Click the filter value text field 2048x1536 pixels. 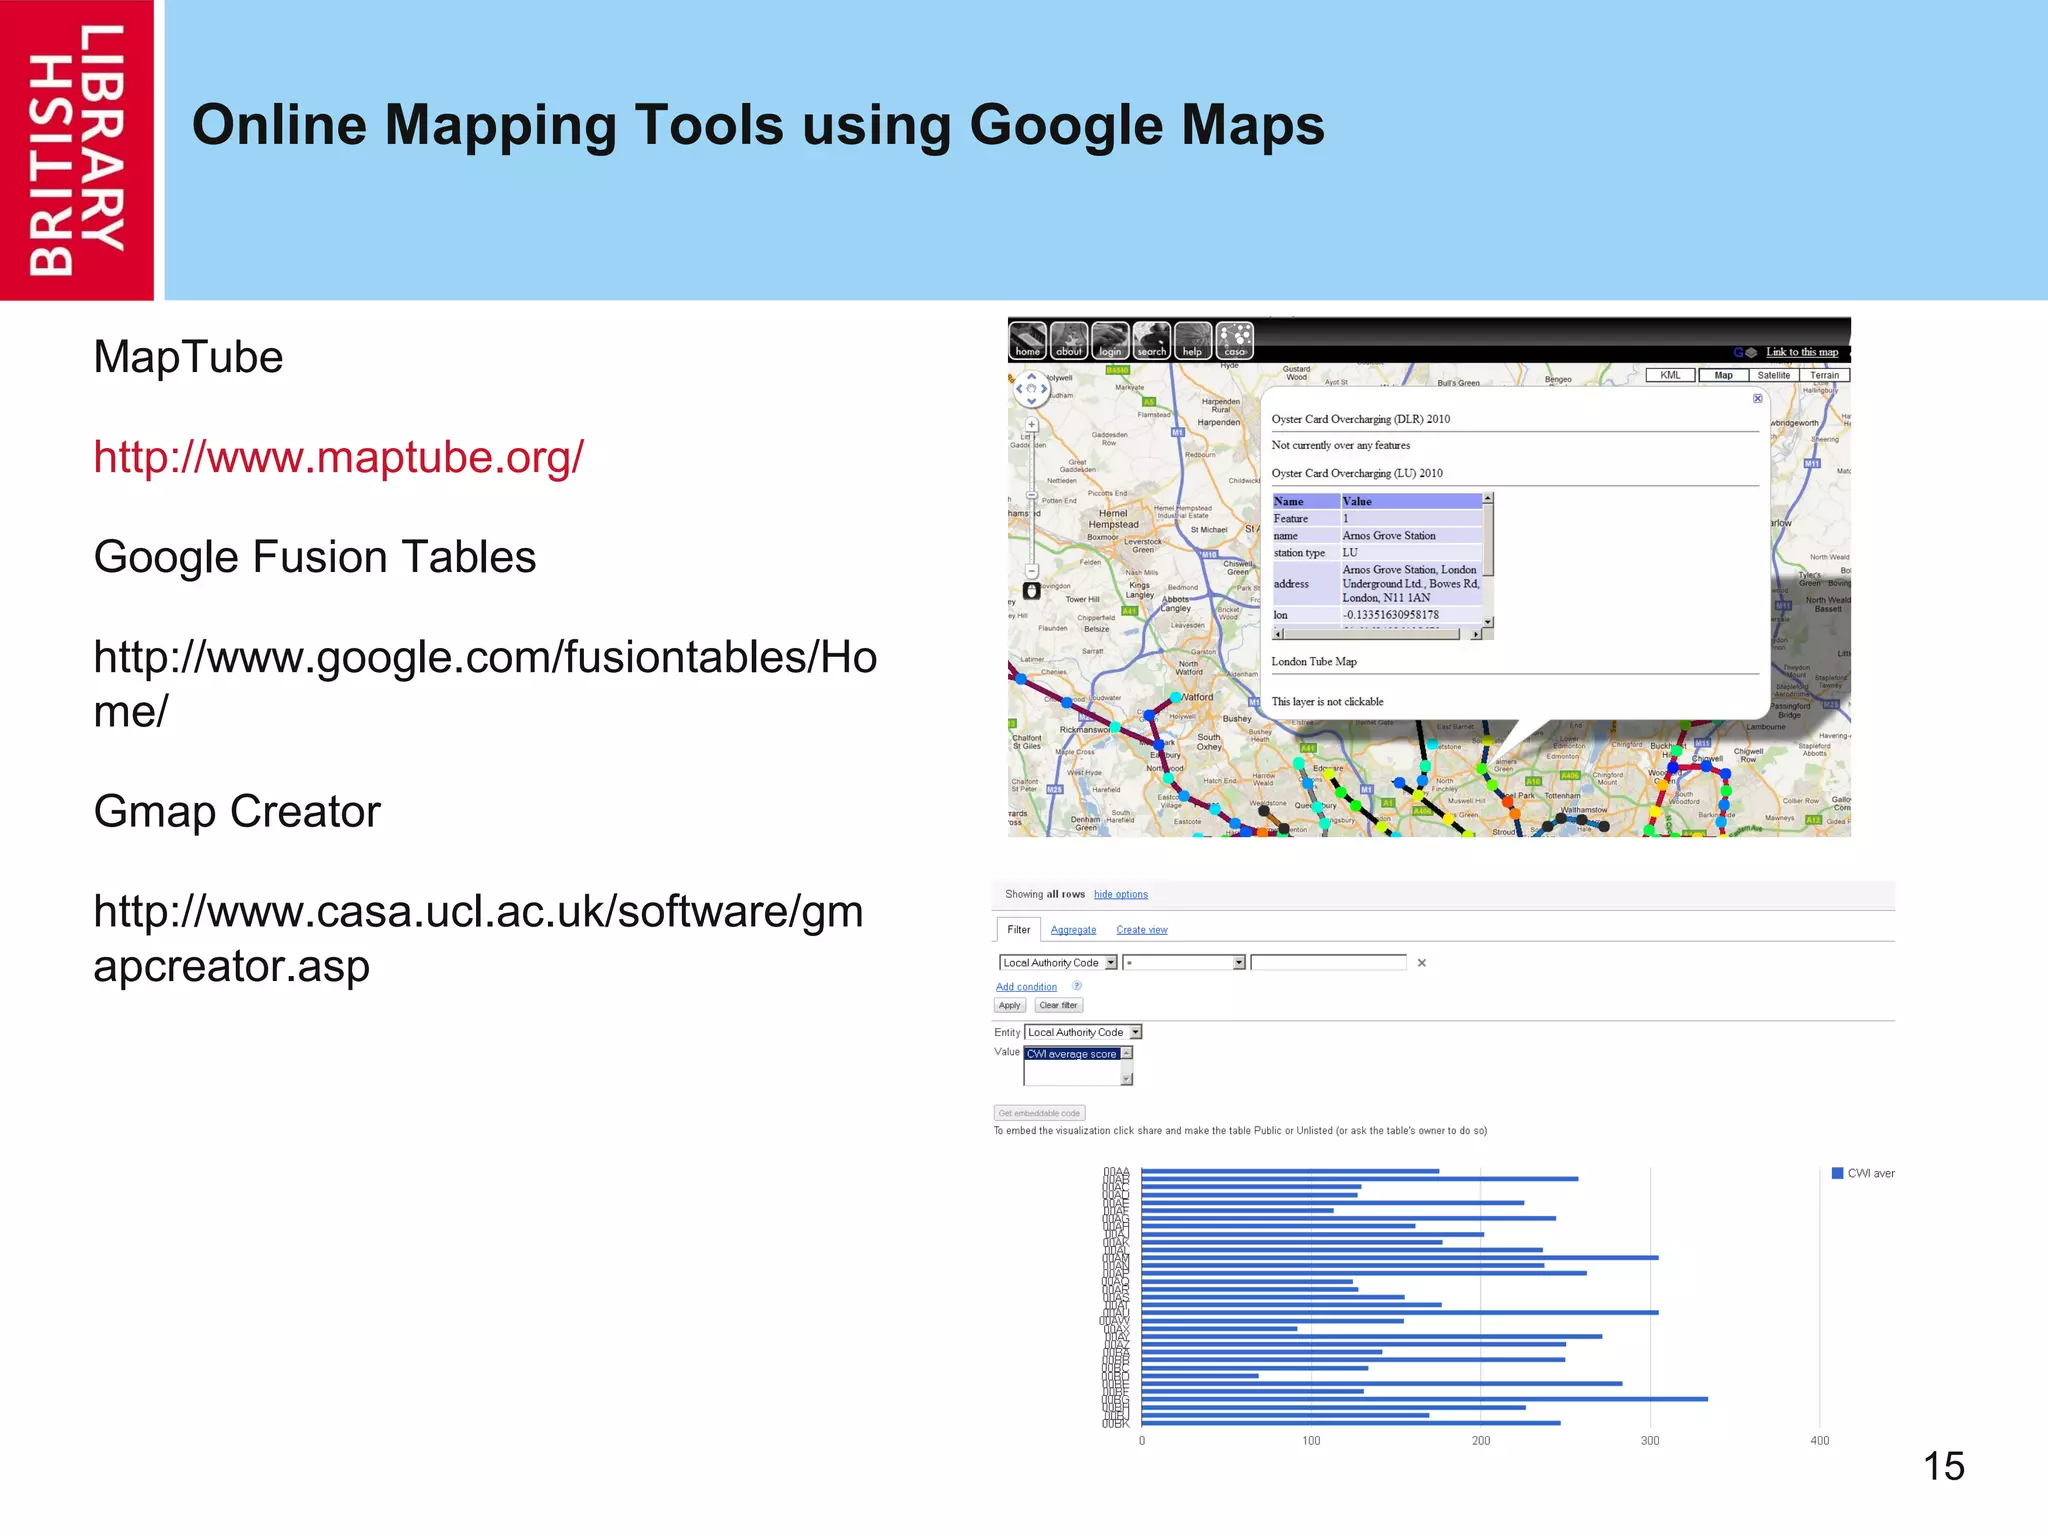point(1328,963)
